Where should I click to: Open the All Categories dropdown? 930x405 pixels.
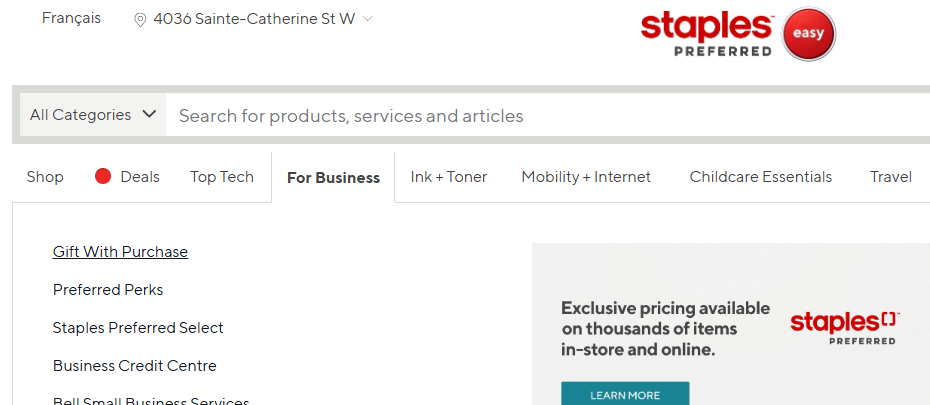tap(93, 115)
